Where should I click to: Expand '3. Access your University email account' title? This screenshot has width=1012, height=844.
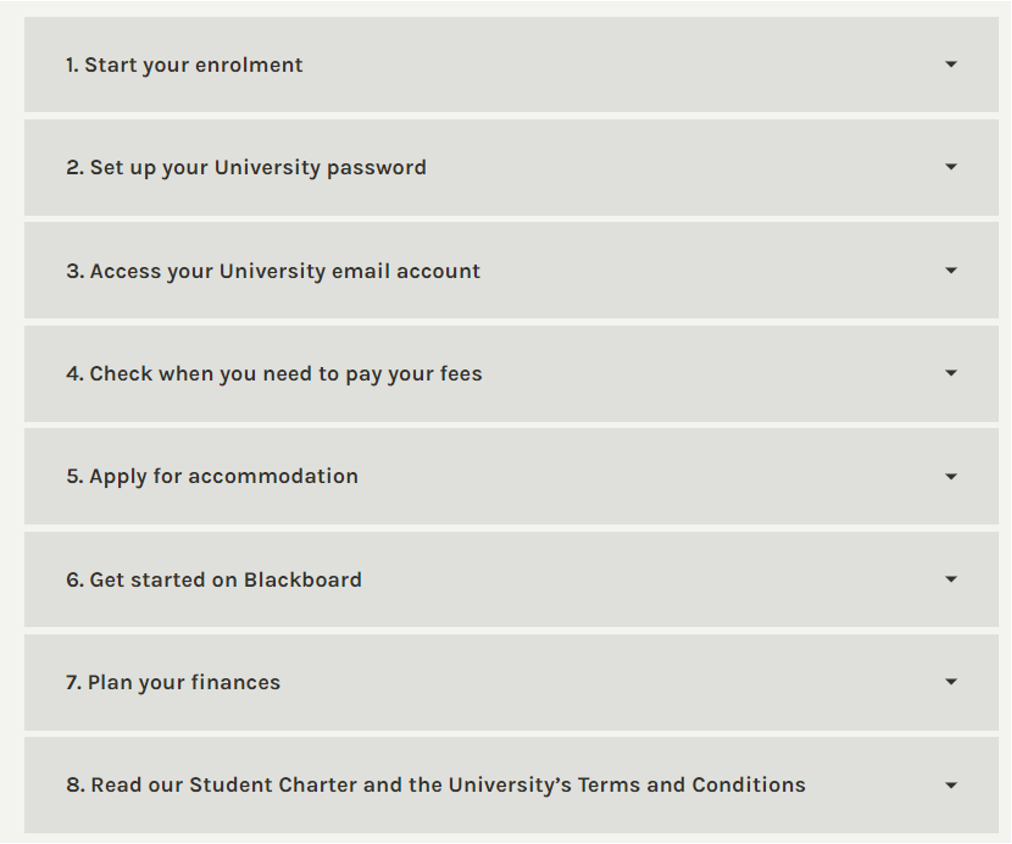click(273, 271)
